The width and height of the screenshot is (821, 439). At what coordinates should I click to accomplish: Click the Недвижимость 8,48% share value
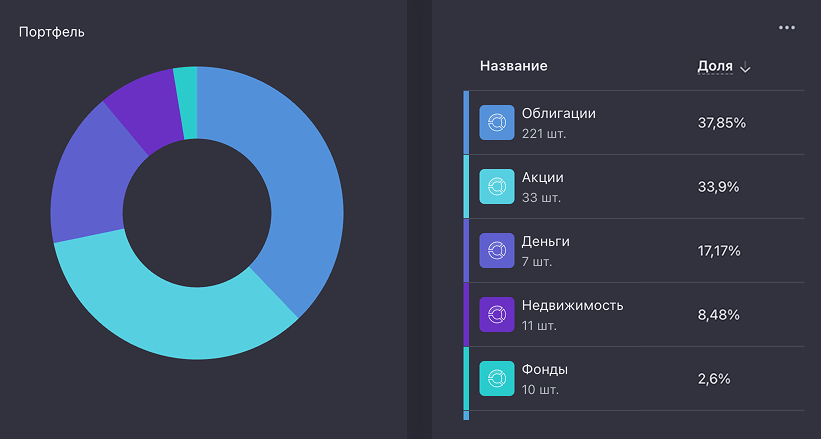click(719, 315)
